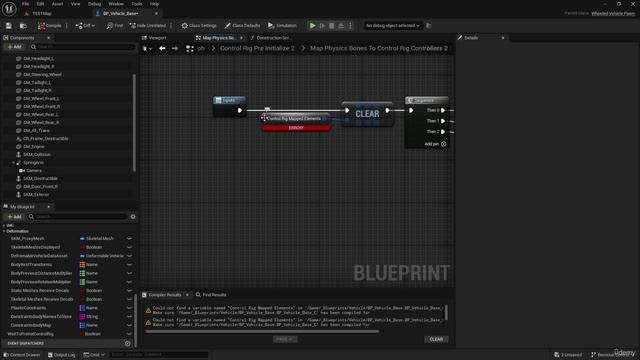Toggle visibility of SkeletalMeshesDisplayed variable
This screenshot has height=360, width=640.
(x=129, y=247)
